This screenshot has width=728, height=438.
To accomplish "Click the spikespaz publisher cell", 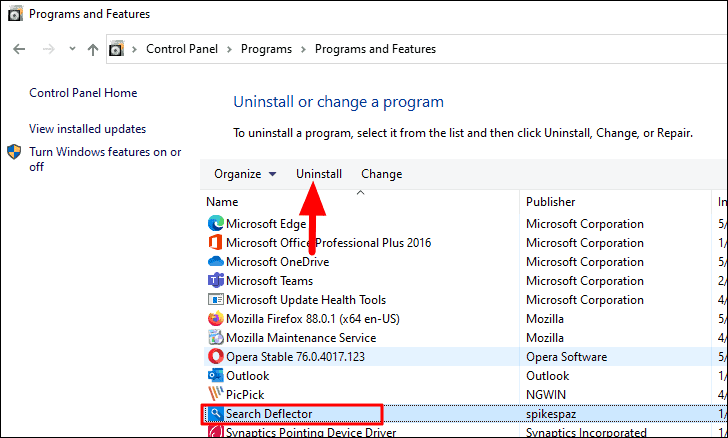I will [551, 414].
